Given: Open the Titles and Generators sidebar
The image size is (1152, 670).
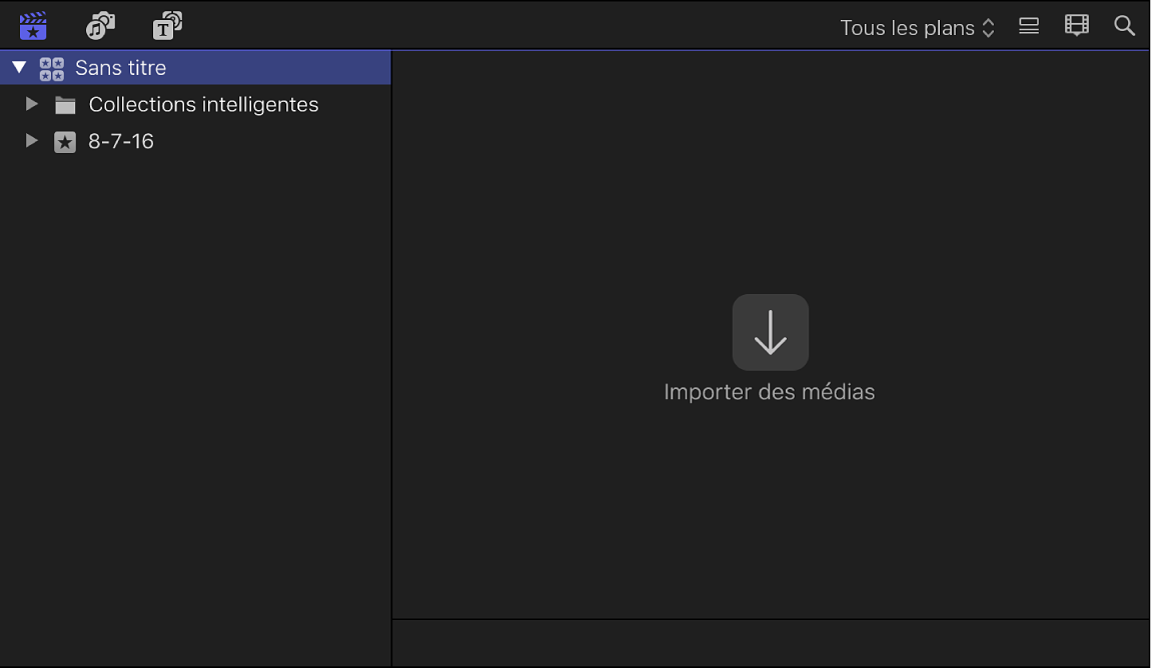Looking at the screenshot, I should (x=166, y=25).
